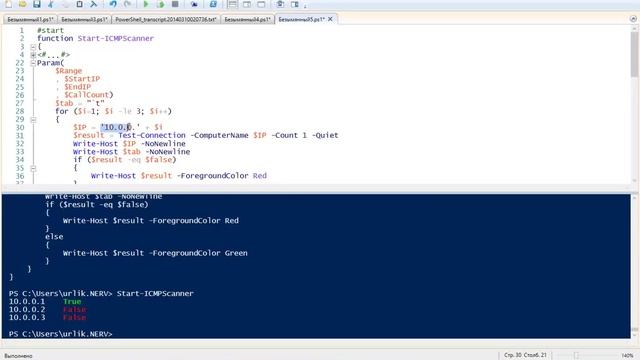Click the 10.0.0.3 False console result
This screenshot has height=360, width=640.
coord(47,318)
